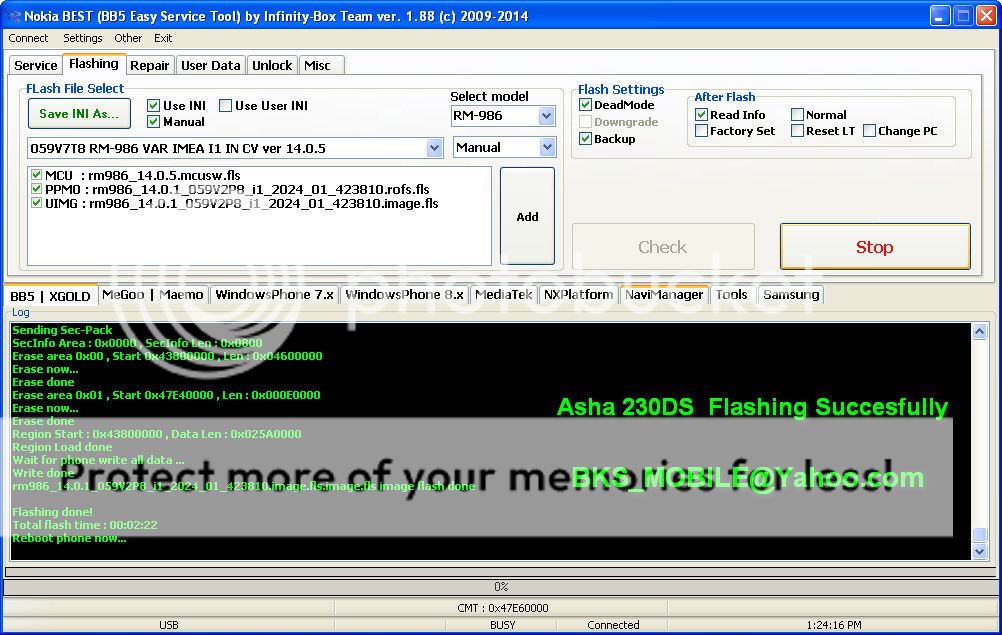Viewport: 1002px width, 635px height.
Task: Click the Exit menu item
Action: (x=163, y=38)
